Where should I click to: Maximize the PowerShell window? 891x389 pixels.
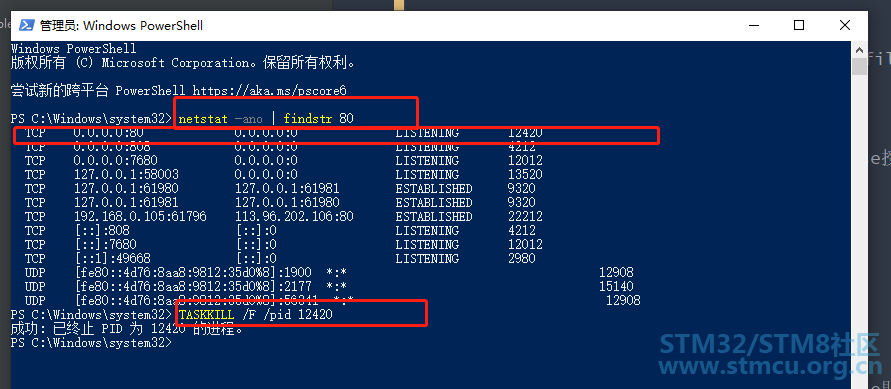799,26
